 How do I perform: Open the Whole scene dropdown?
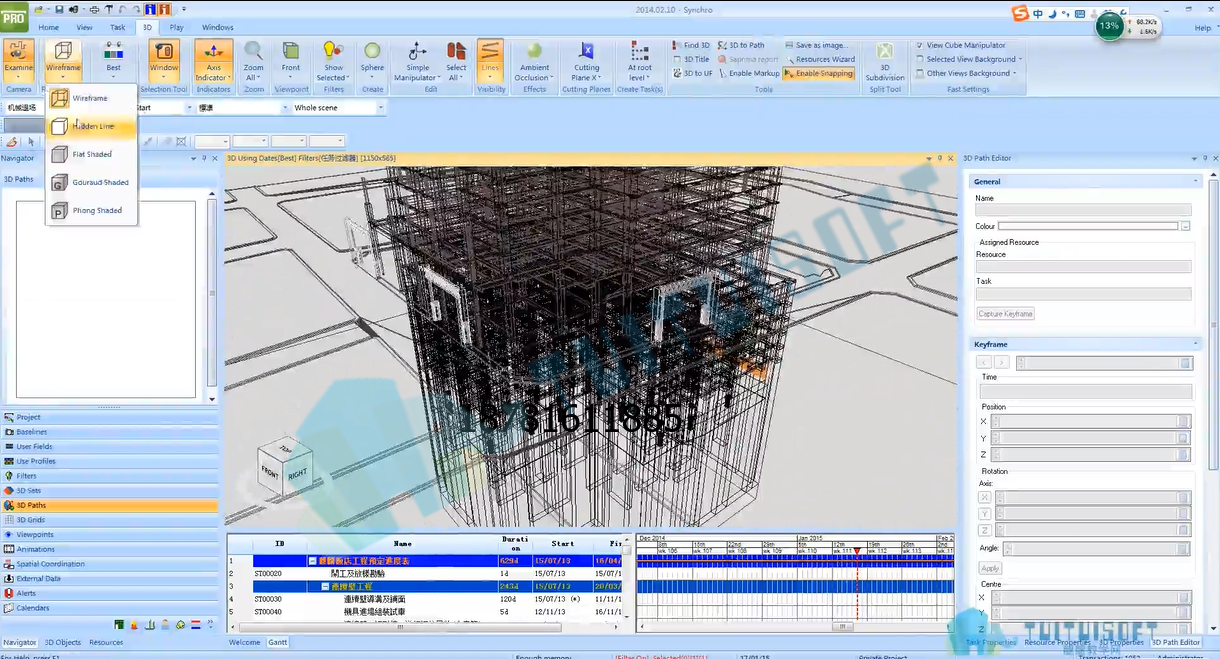(337, 107)
